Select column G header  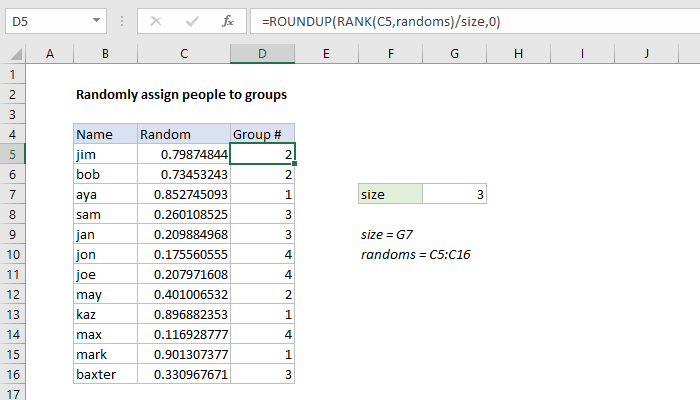click(455, 53)
